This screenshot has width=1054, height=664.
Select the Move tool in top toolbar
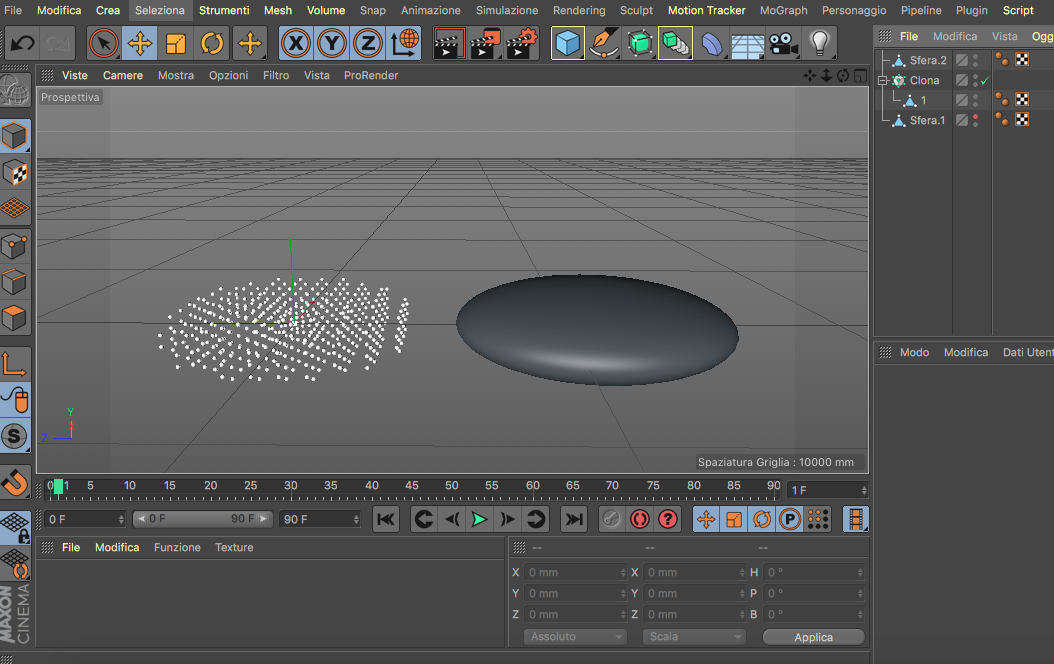139,44
